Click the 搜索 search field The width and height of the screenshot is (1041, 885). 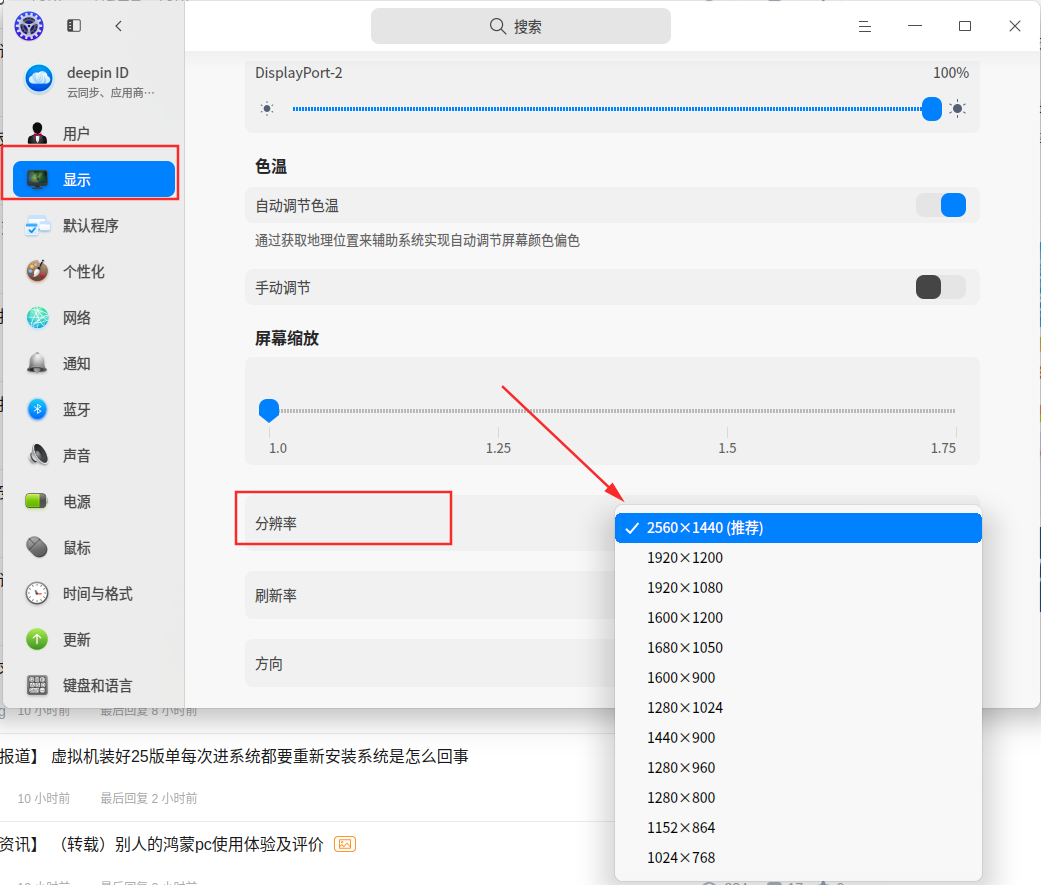[520, 26]
